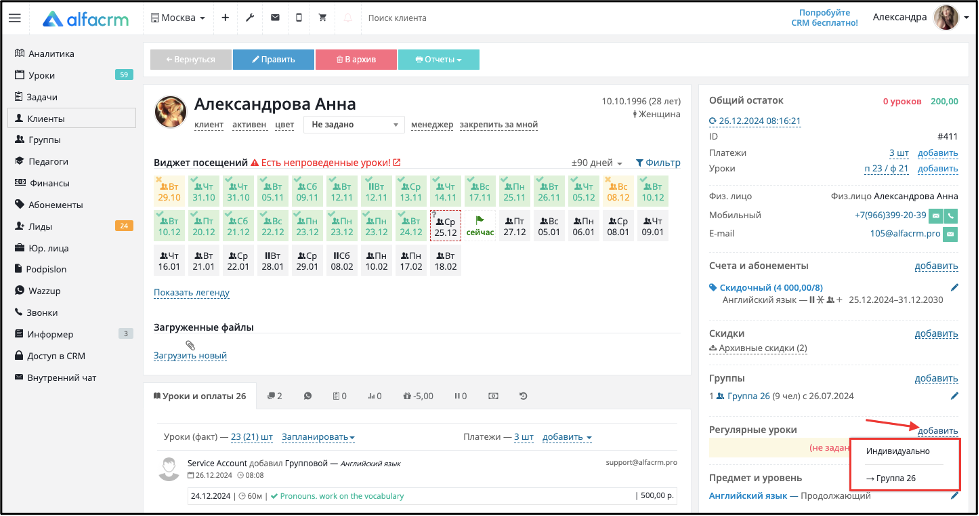Click the mobile device icon in top bar

click(x=298, y=18)
